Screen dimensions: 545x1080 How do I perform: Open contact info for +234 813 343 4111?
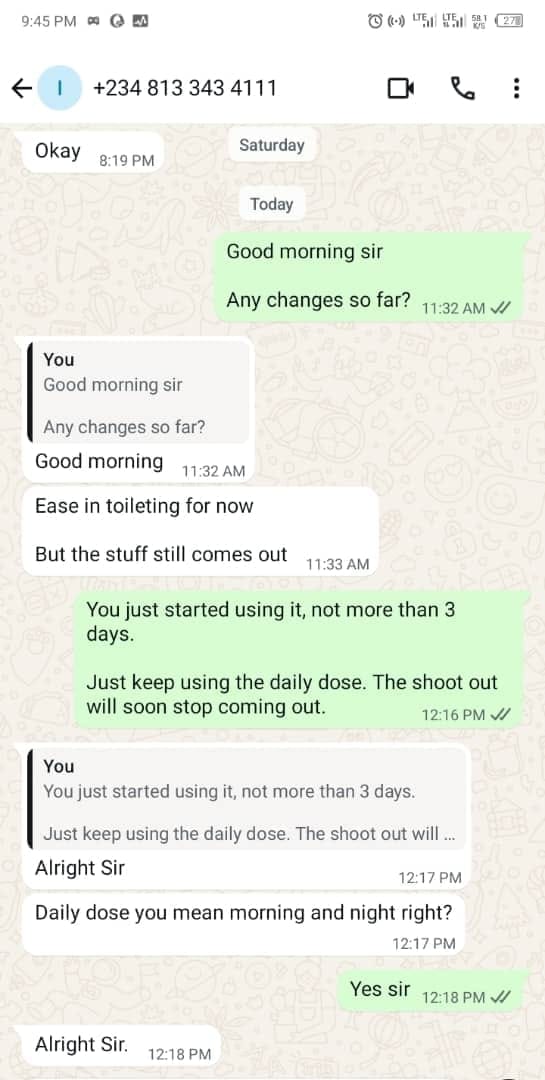[184, 88]
